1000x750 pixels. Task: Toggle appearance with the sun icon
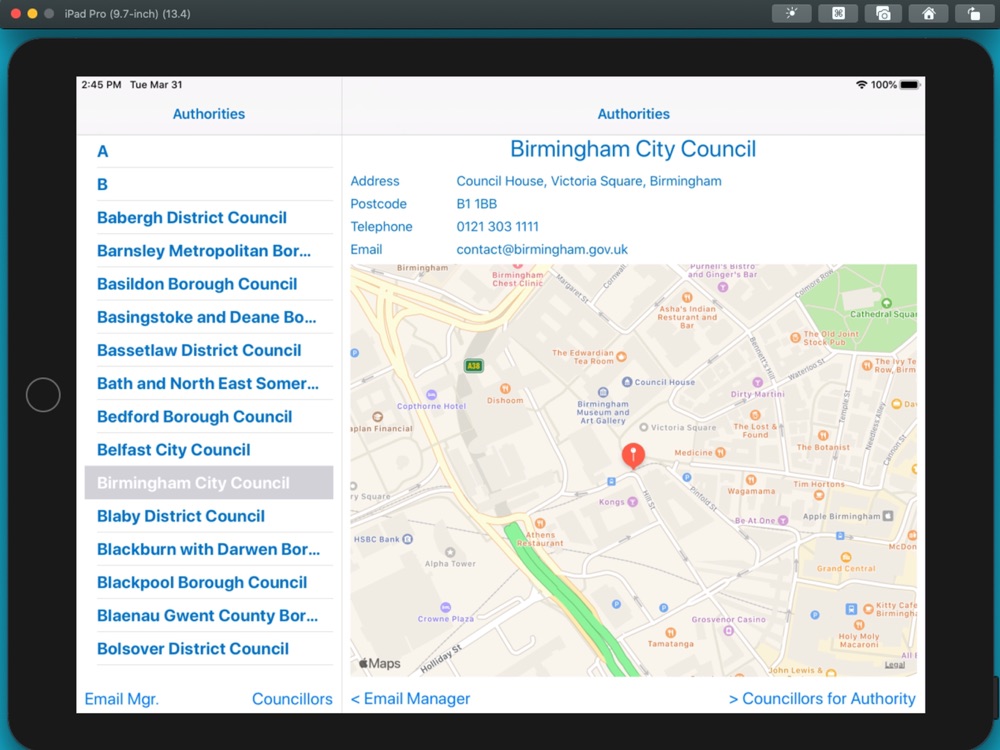click(x=791, y=14)
